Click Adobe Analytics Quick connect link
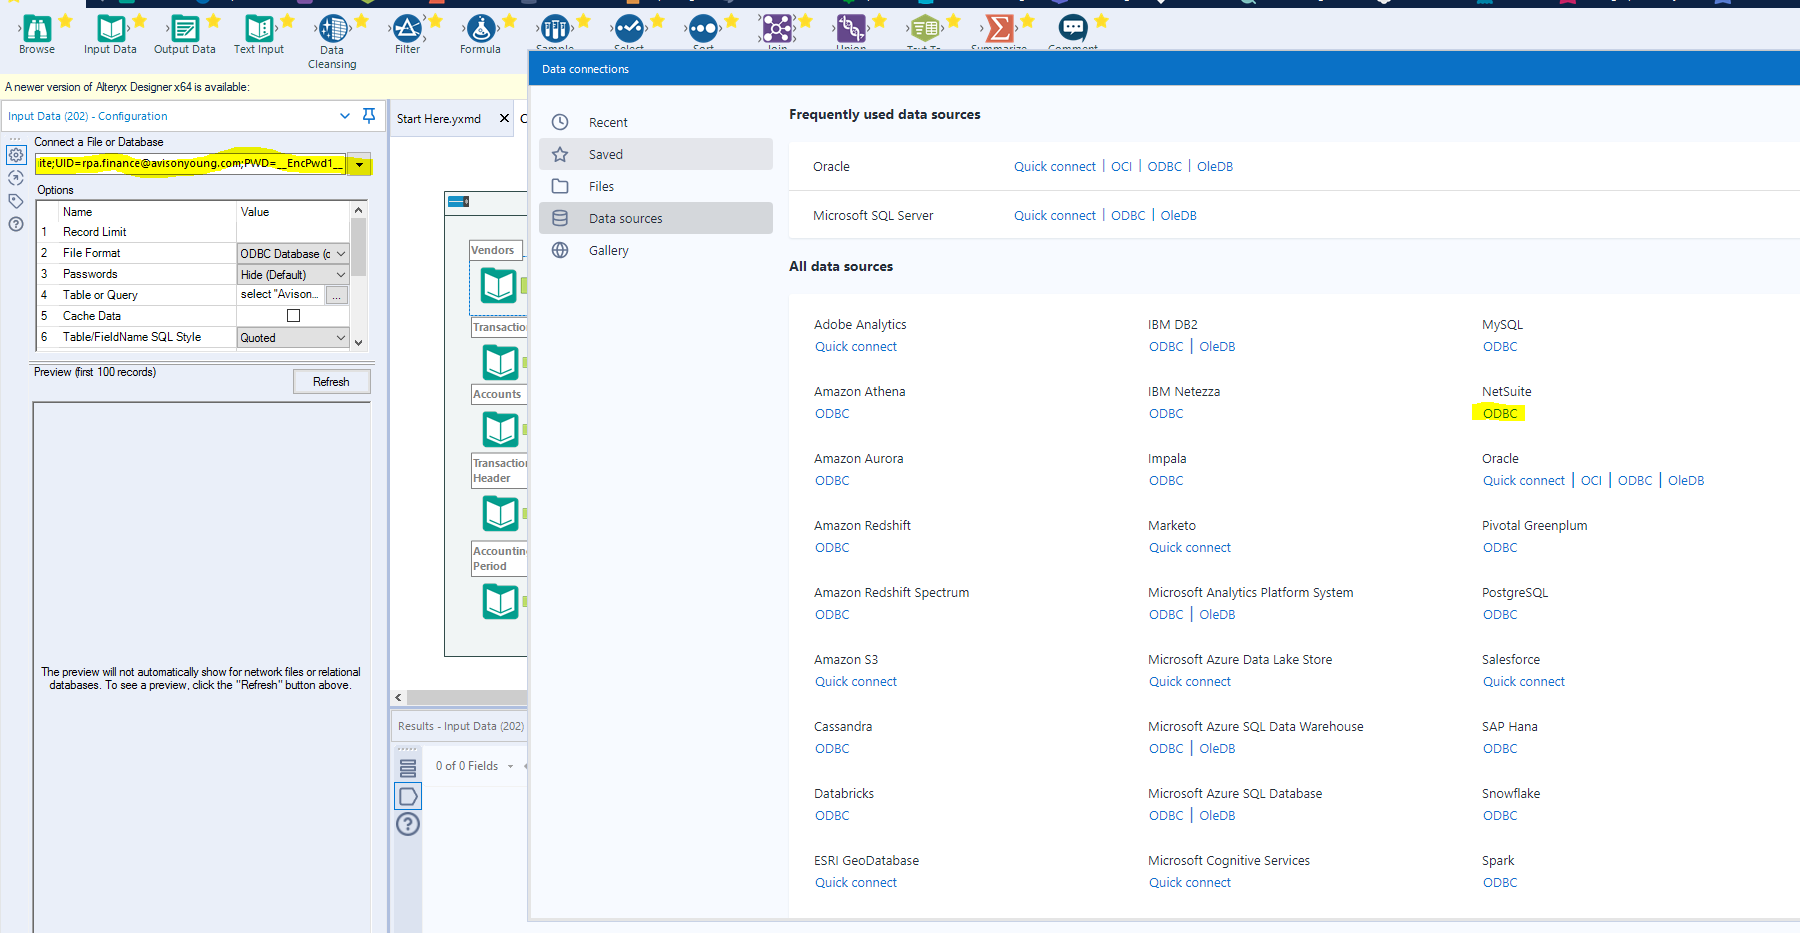Viewport: 1800px width, 933px height. (856, 347)
